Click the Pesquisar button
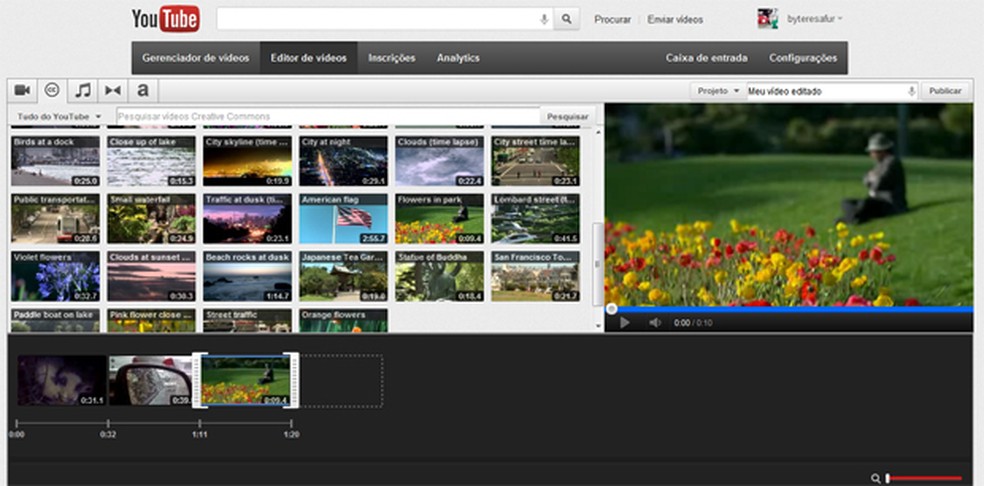This screenshot has height=486, width=984. [568, 117]
